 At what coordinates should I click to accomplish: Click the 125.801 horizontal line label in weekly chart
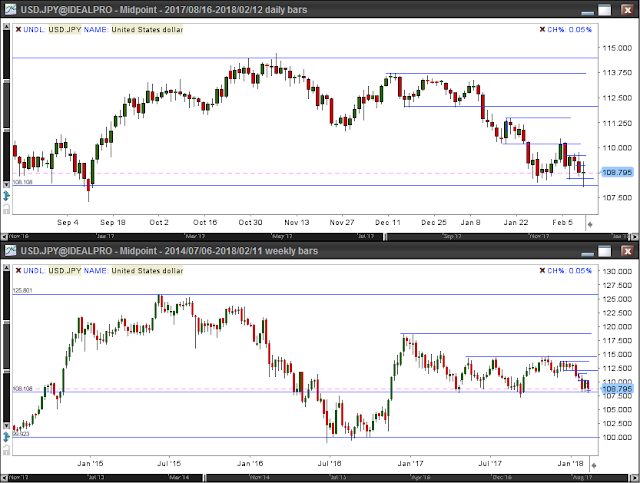pyautogui.click(x=22, y=290)
